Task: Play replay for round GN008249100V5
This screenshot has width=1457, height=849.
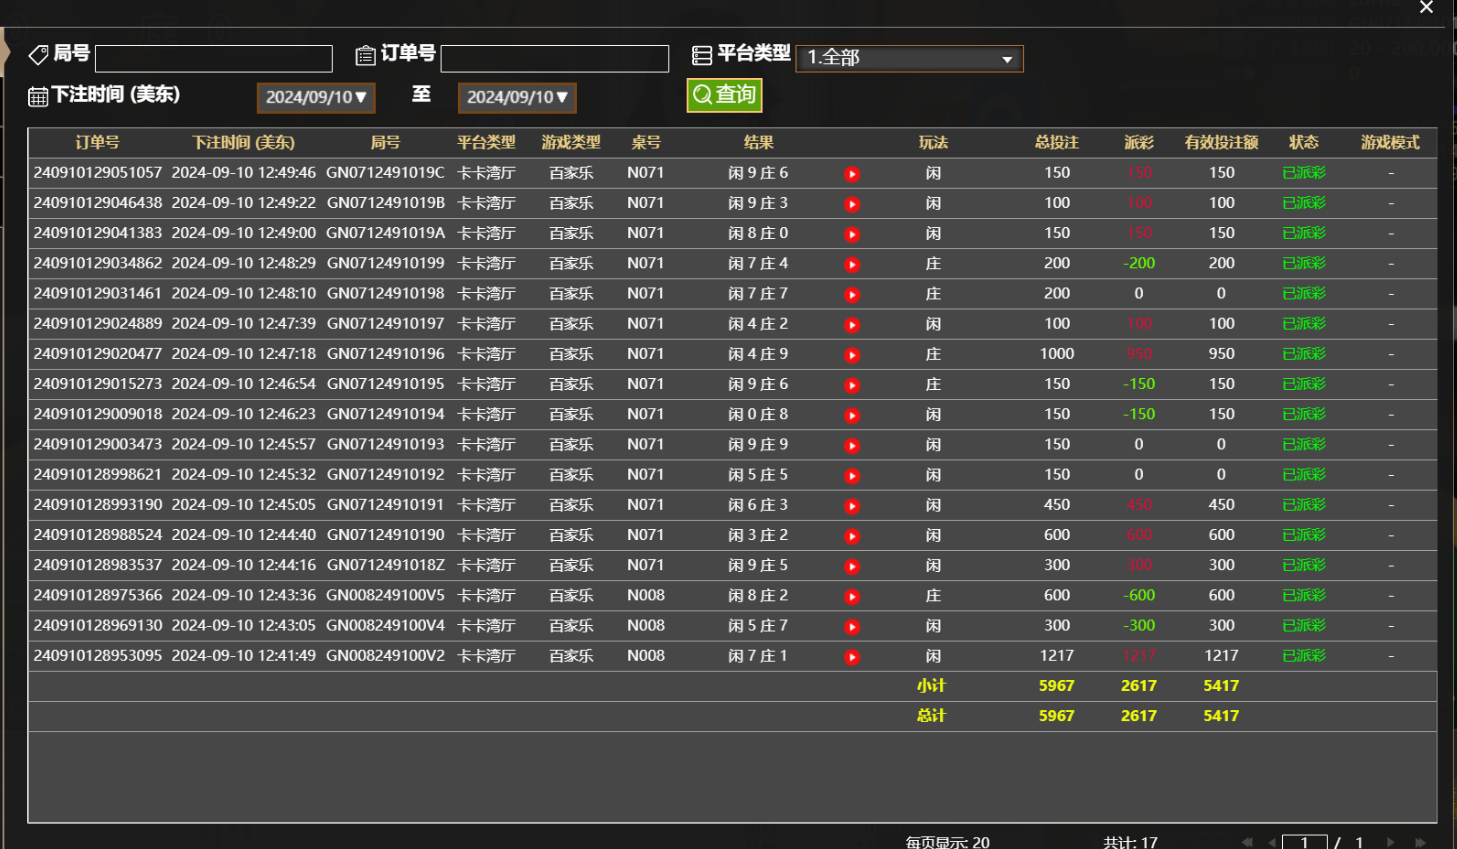Action: [x=852, y=597]
